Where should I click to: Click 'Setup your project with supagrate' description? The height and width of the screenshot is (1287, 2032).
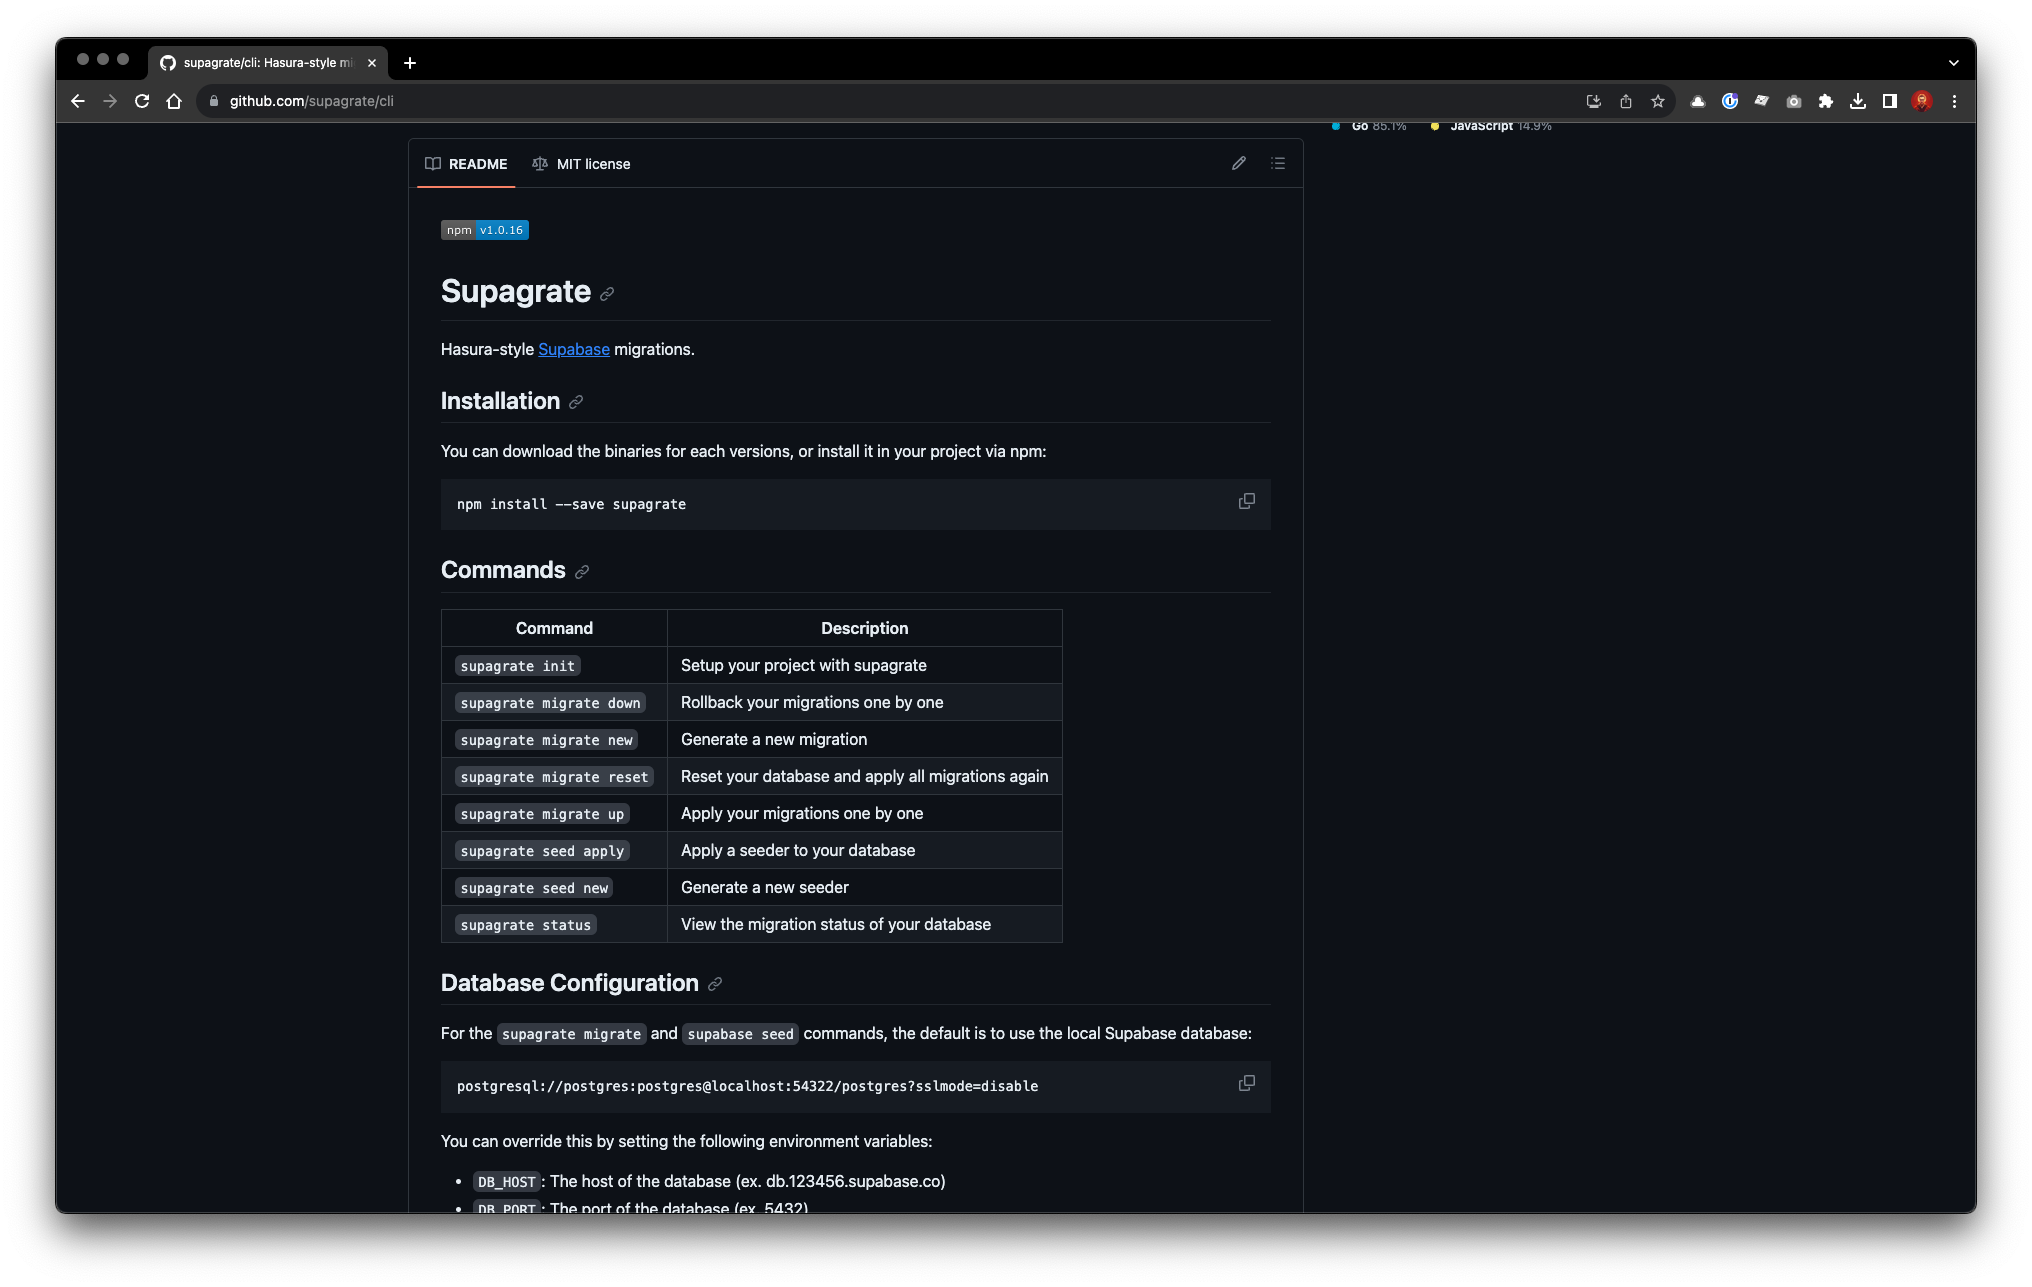pyautogui.click(x=804, y=665)
